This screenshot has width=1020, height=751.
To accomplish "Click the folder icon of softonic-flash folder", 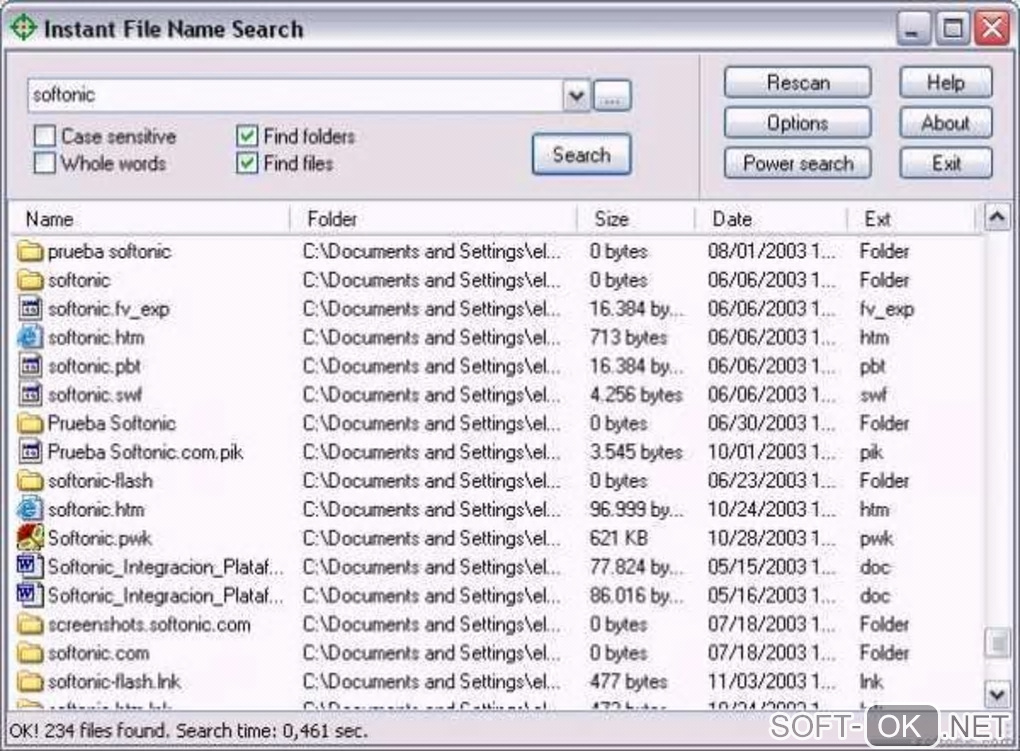I will pos(29,480).
